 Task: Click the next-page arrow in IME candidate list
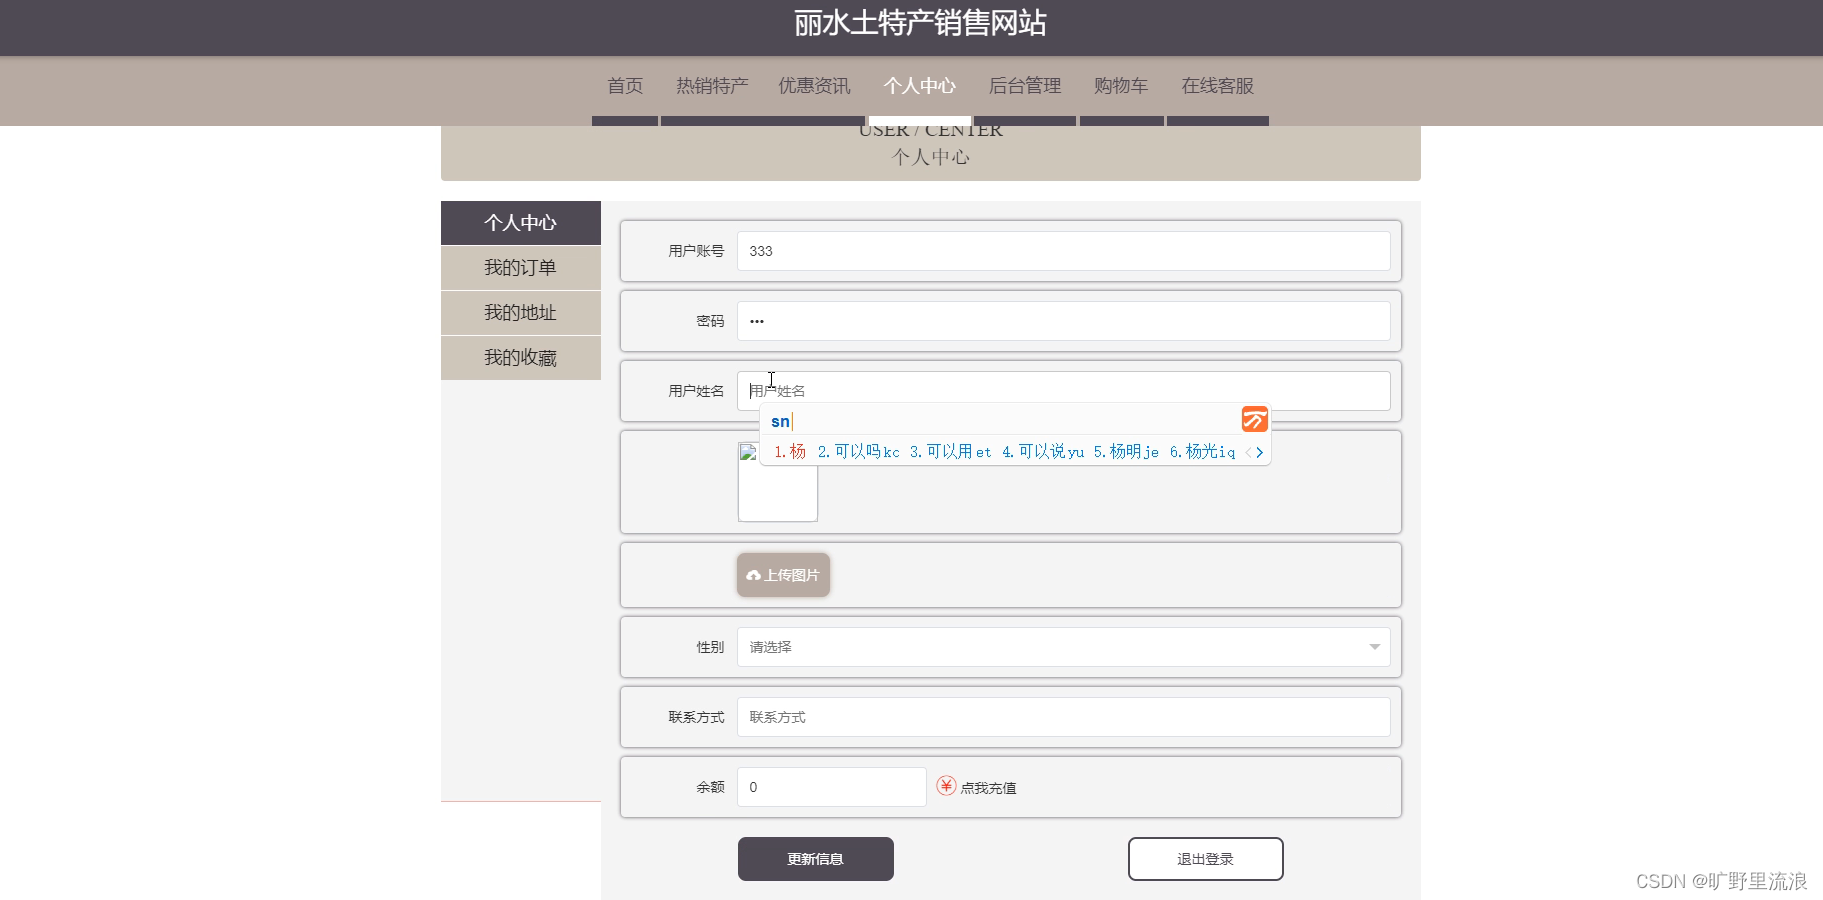point(1261,452)
